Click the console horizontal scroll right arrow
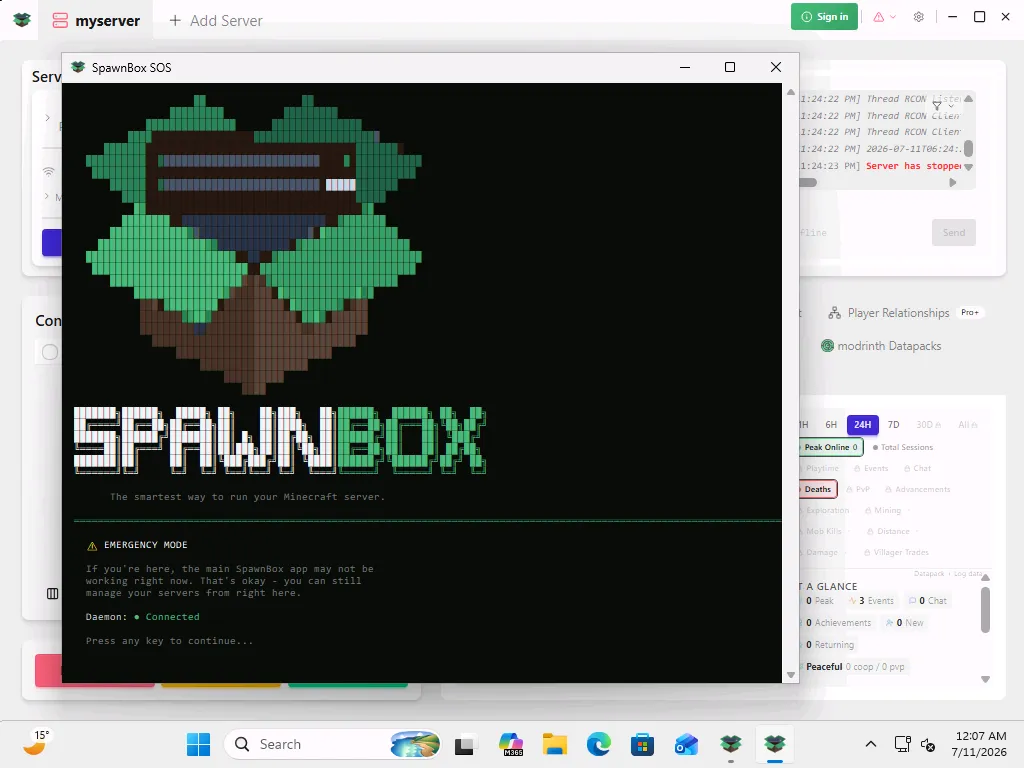Screen dimensions: 1024x768 click(x=953, y=183)
